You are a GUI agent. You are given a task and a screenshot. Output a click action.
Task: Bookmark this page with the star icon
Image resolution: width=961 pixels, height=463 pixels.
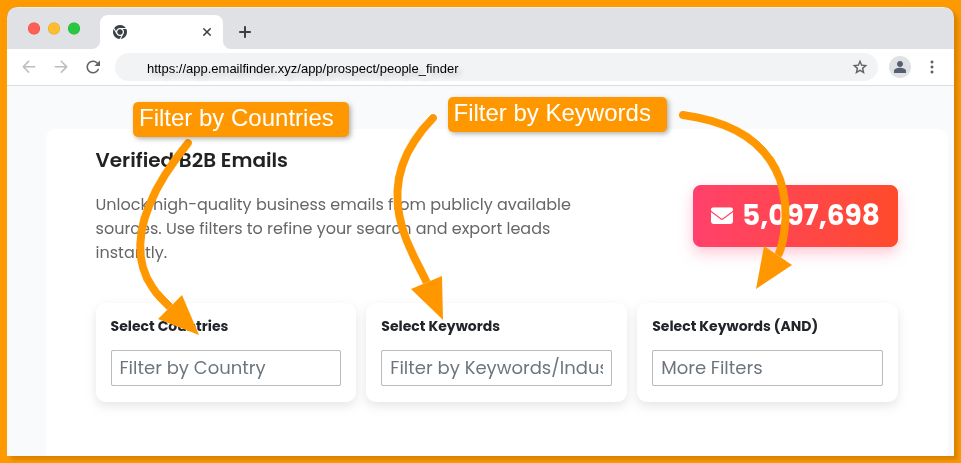coord(859,67)
